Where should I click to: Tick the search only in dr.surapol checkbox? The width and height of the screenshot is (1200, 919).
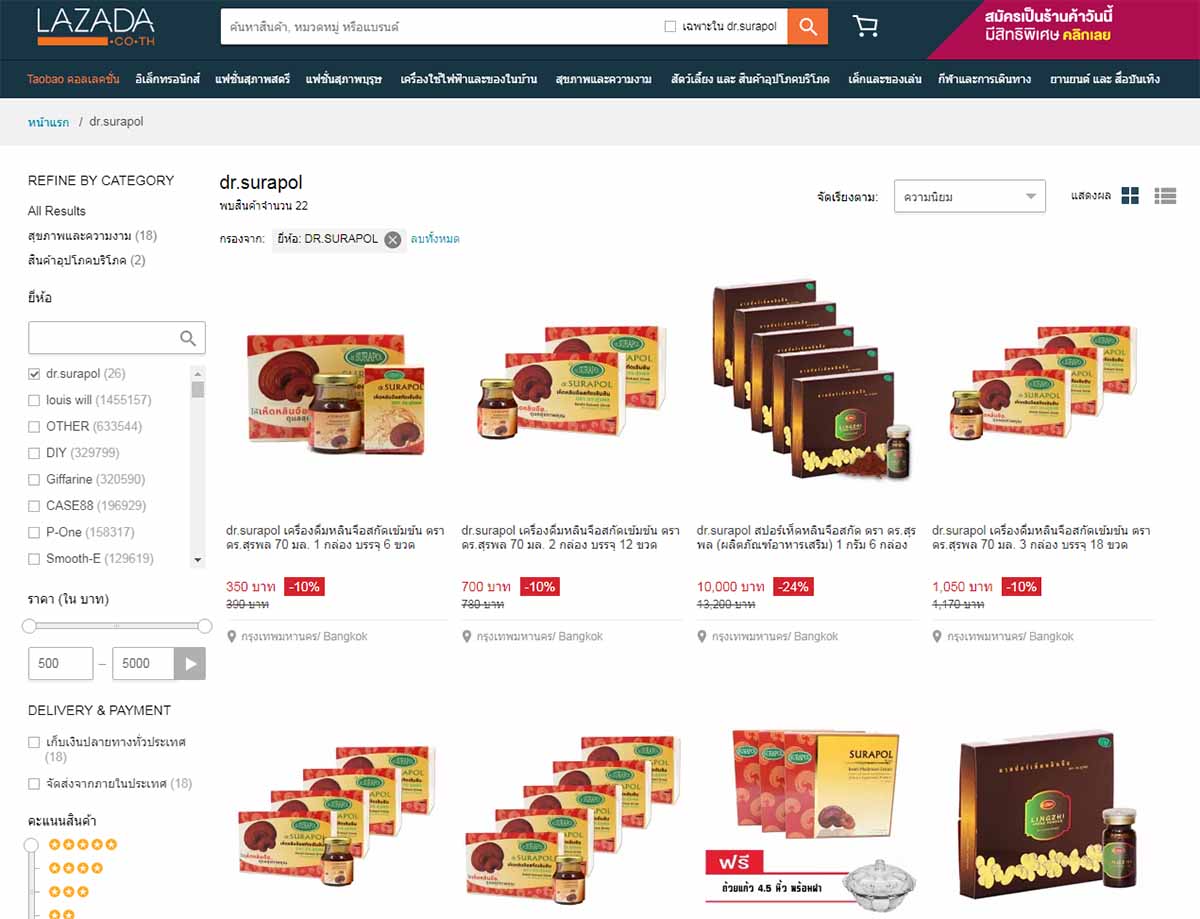coord(670,27)
